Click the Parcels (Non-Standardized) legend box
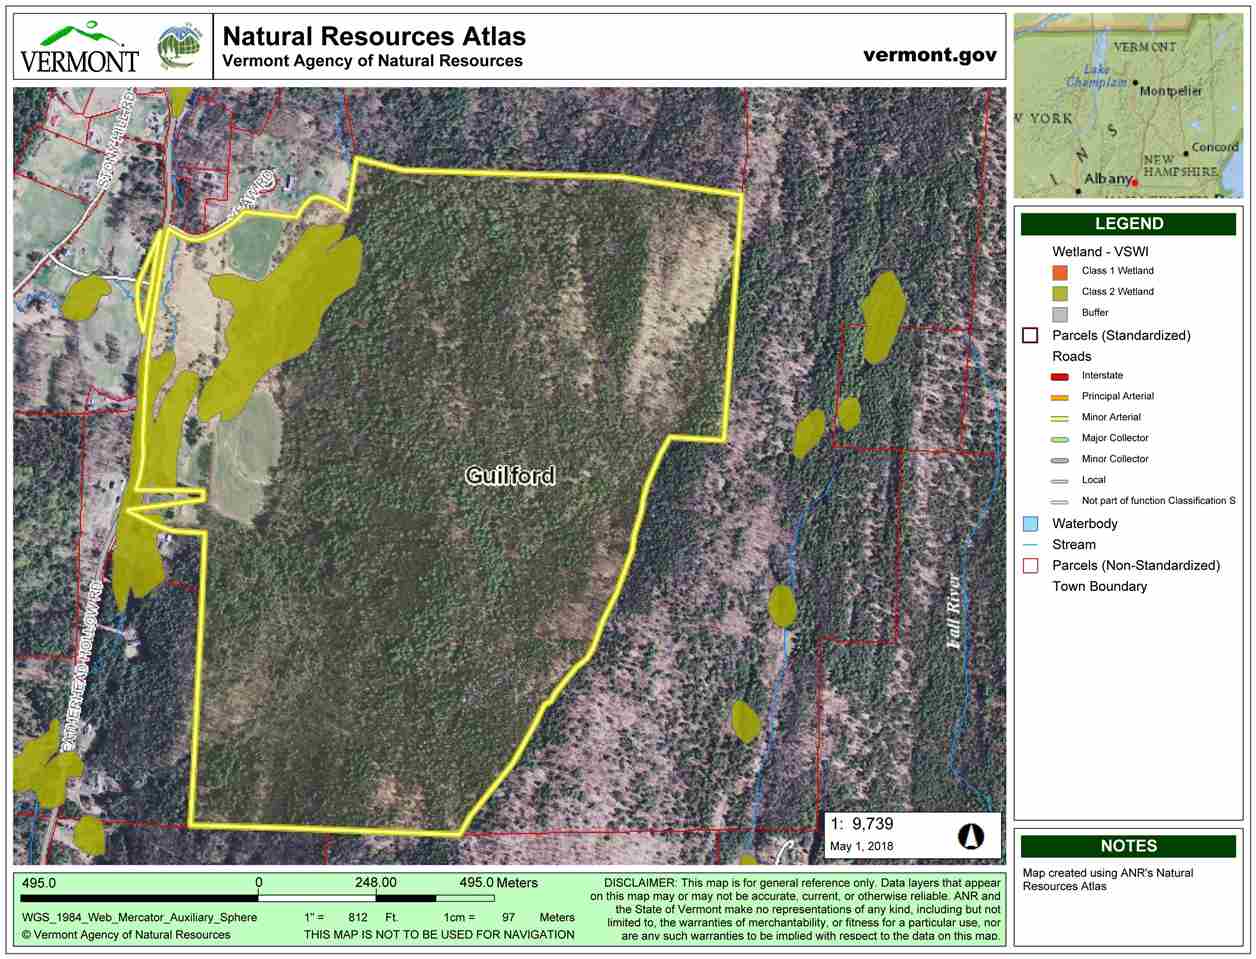Viewport: 1256px width, 959px height. click(1030, 566)
